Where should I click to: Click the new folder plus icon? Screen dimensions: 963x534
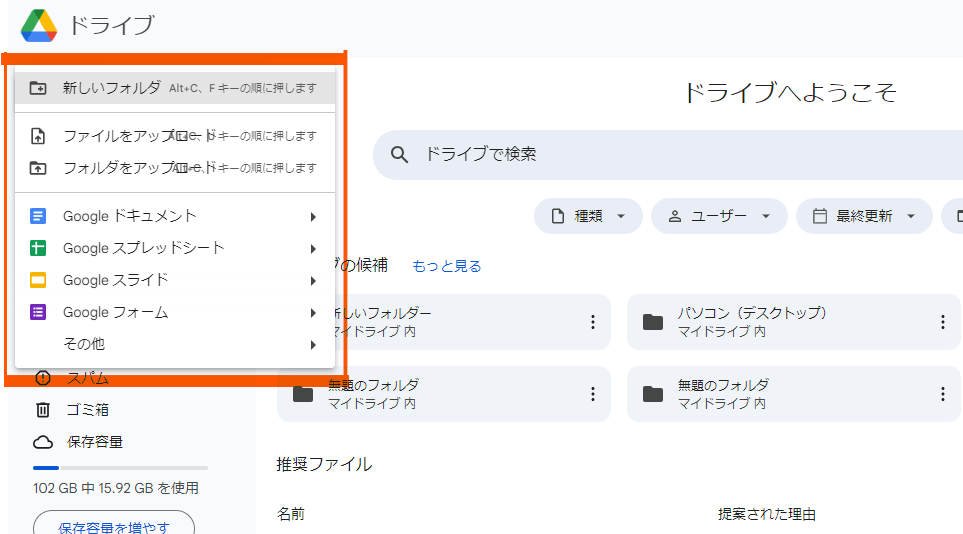pos(38,88)
